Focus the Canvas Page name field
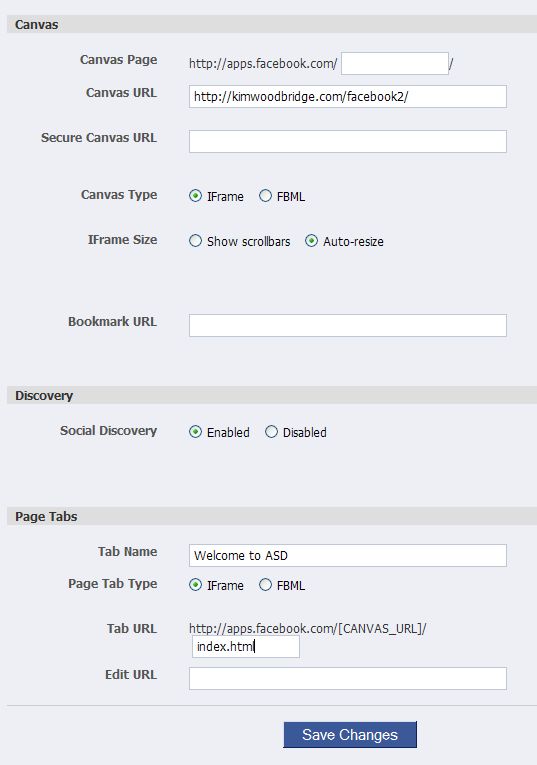The image size is (537, 765). pos(395,63)
